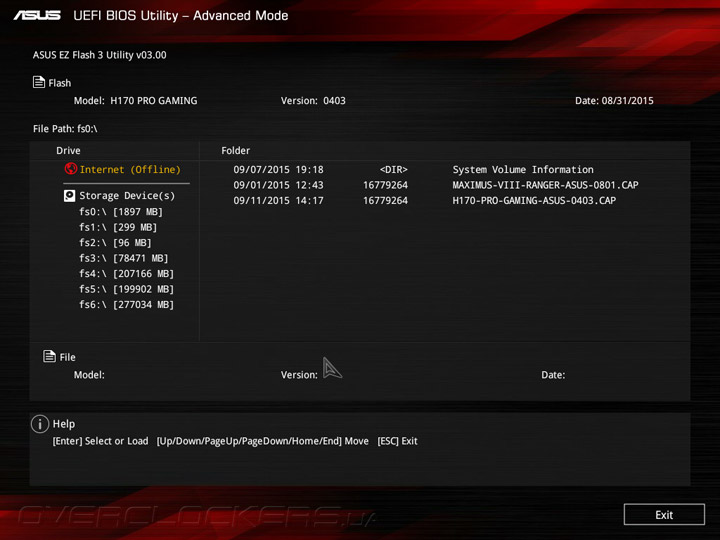
Task: Select Internet (Offline) drive option
Action: coord(130,169)
